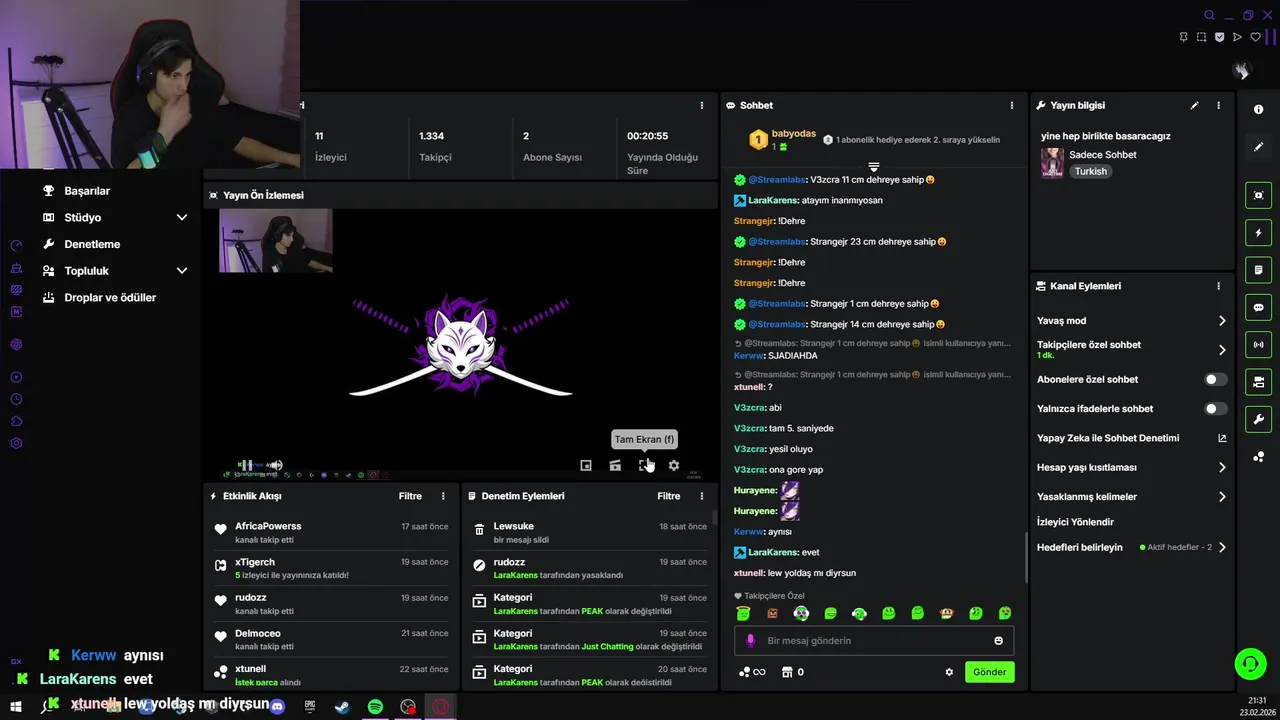Viewport: 1280px width, 720px height.
Task: Pause the stream preview playback
Action: click(x=245, y=465)
